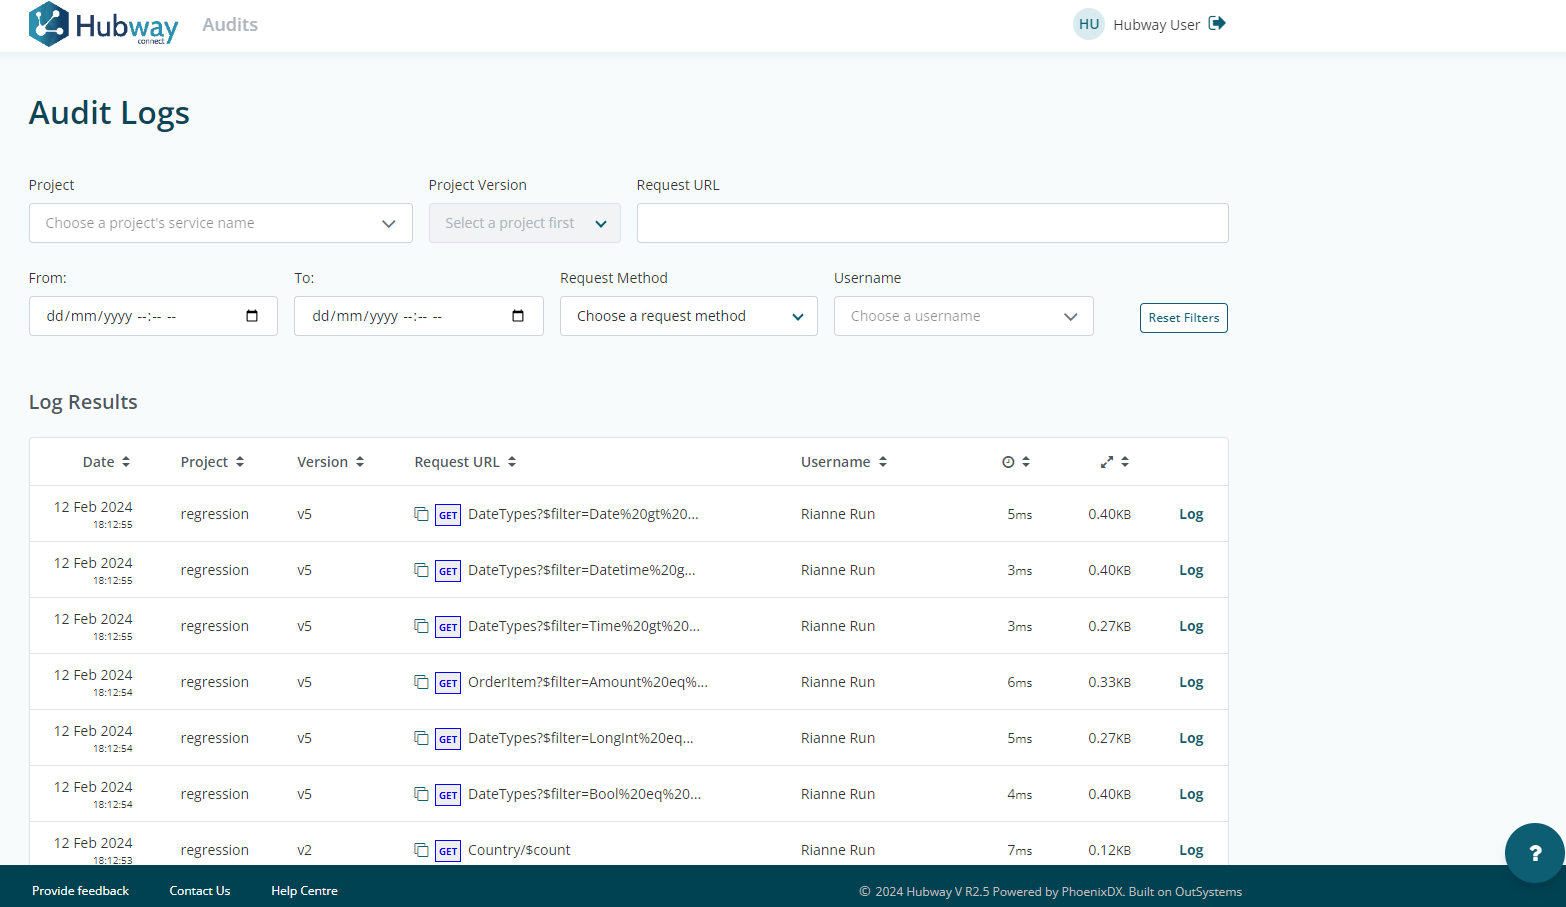1566x907 pixels.
Task: Click the clock icon in the duration column header
Action: click(1007, 461)
